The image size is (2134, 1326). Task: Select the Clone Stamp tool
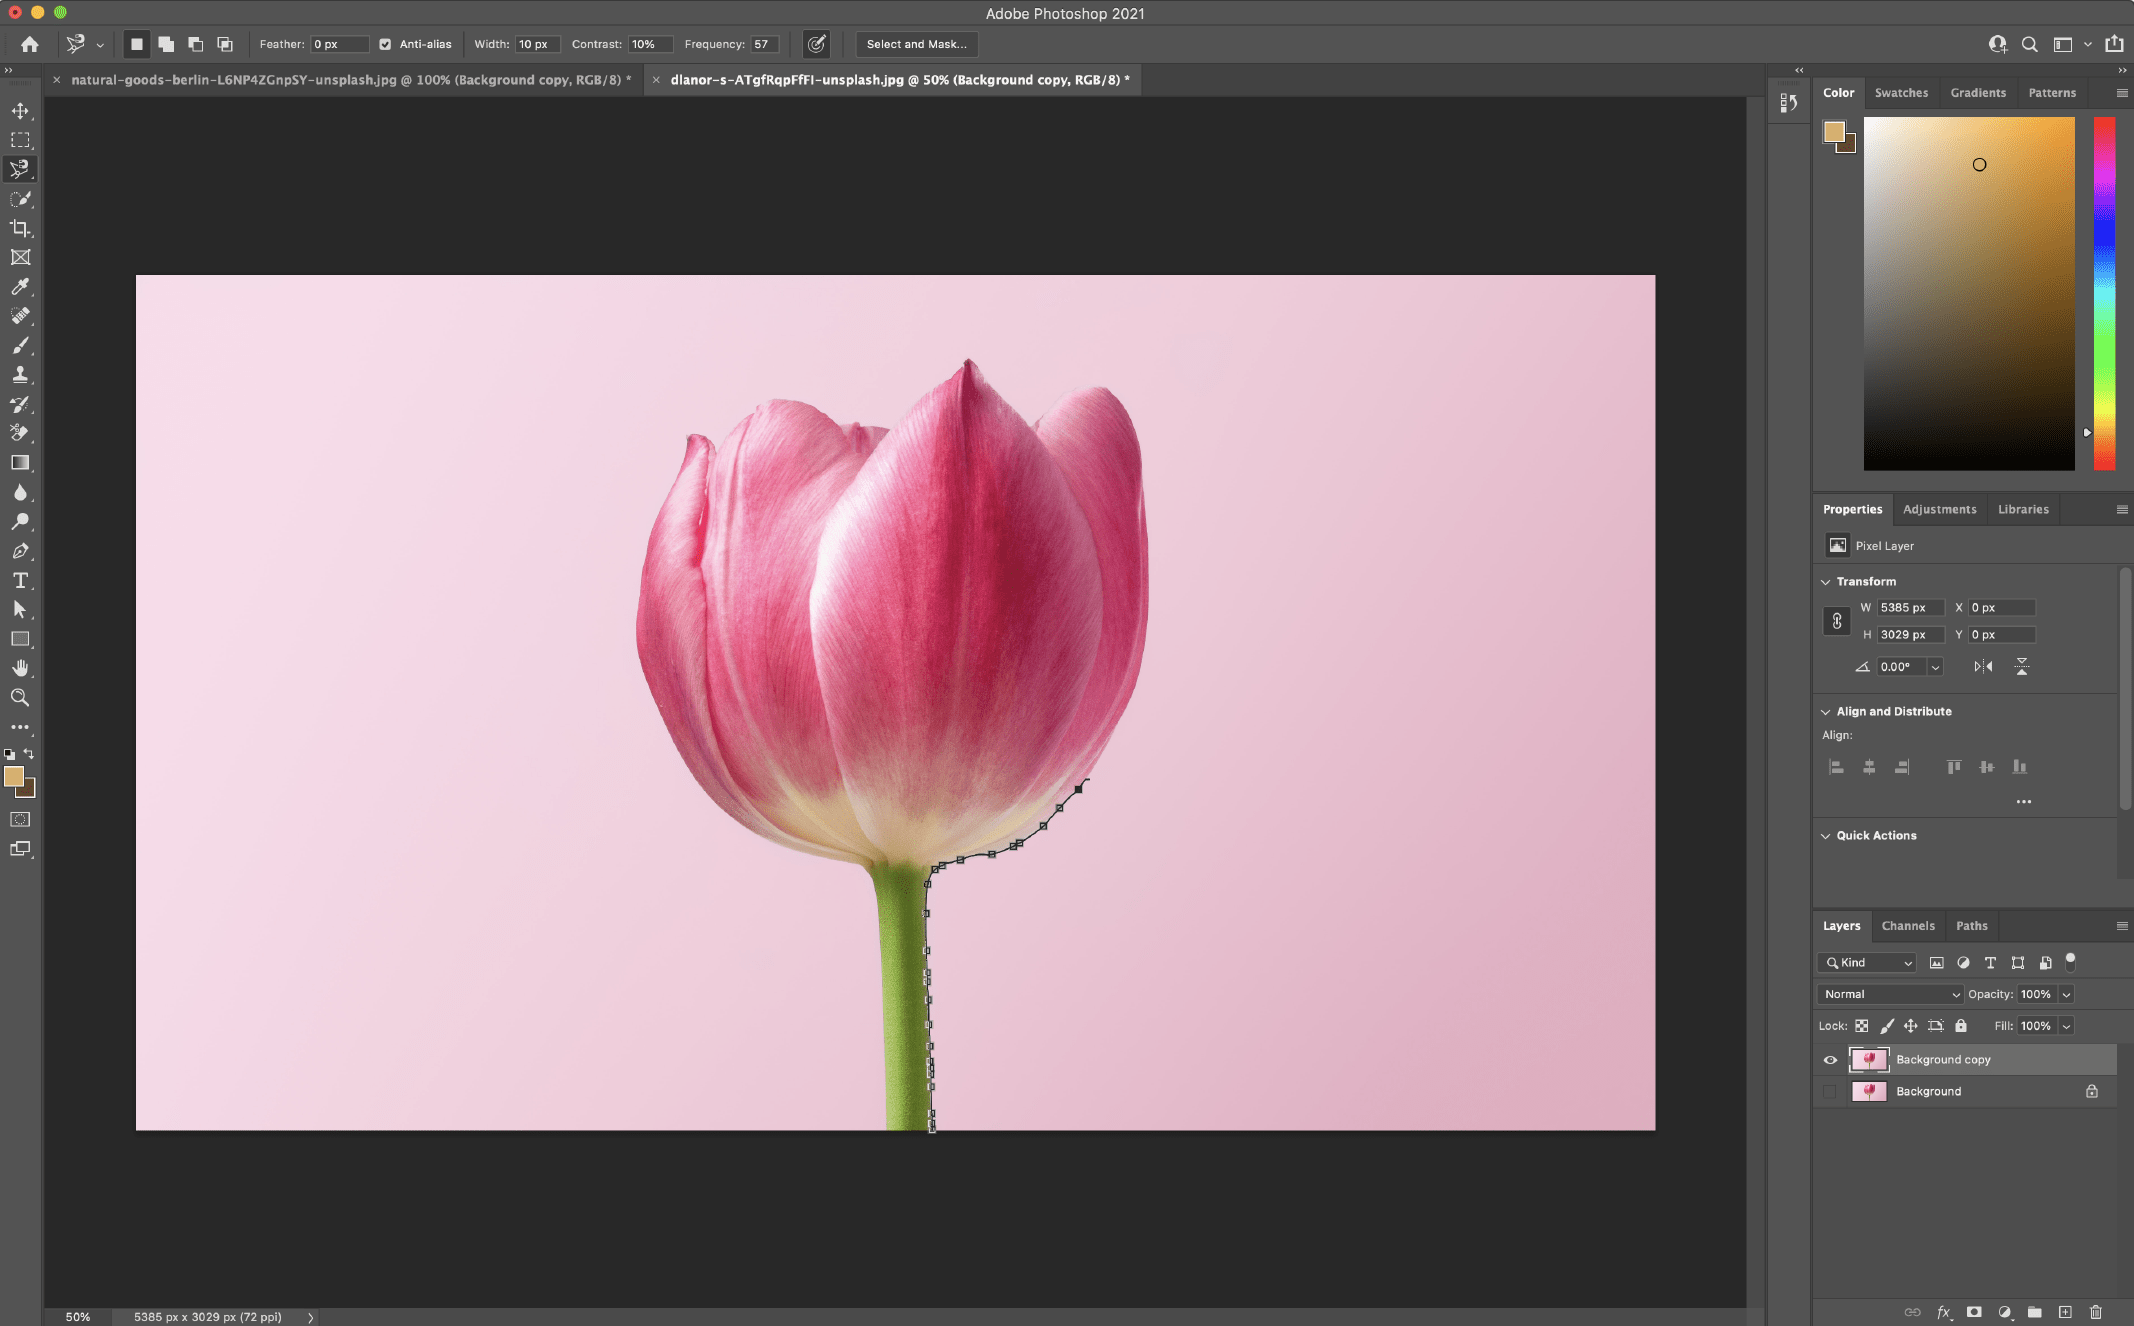[x=20, y=374]
